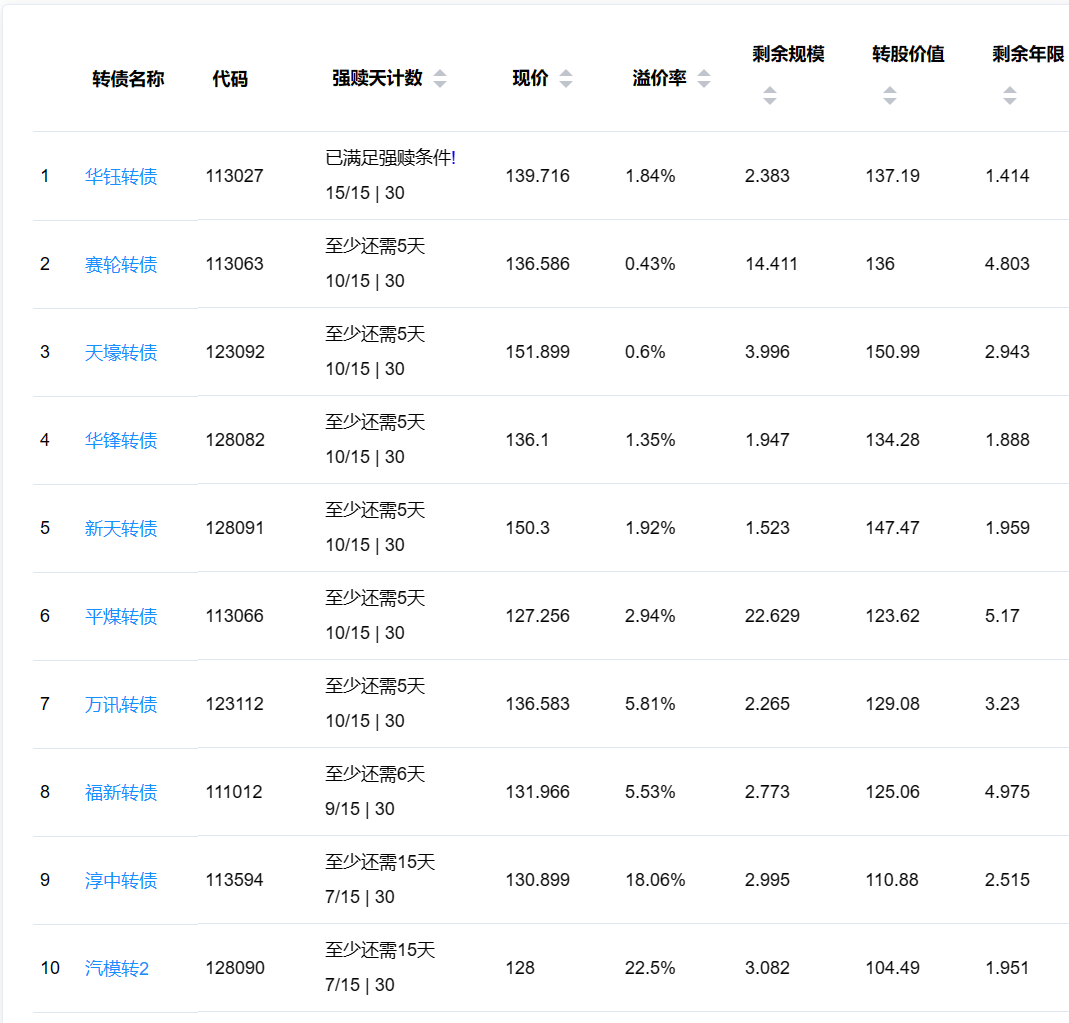Click the 汽模转2 link
Screen dimensions: 1069x1023
point(117,969)
